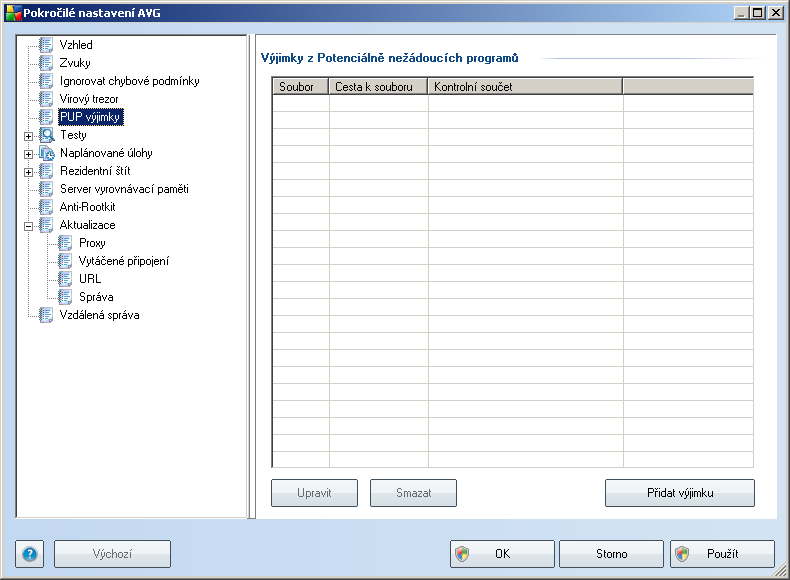Select Vzdálená správa in the tree
Image resolution: width=790 pixels, height=580 pixels.
coord(100,315)
